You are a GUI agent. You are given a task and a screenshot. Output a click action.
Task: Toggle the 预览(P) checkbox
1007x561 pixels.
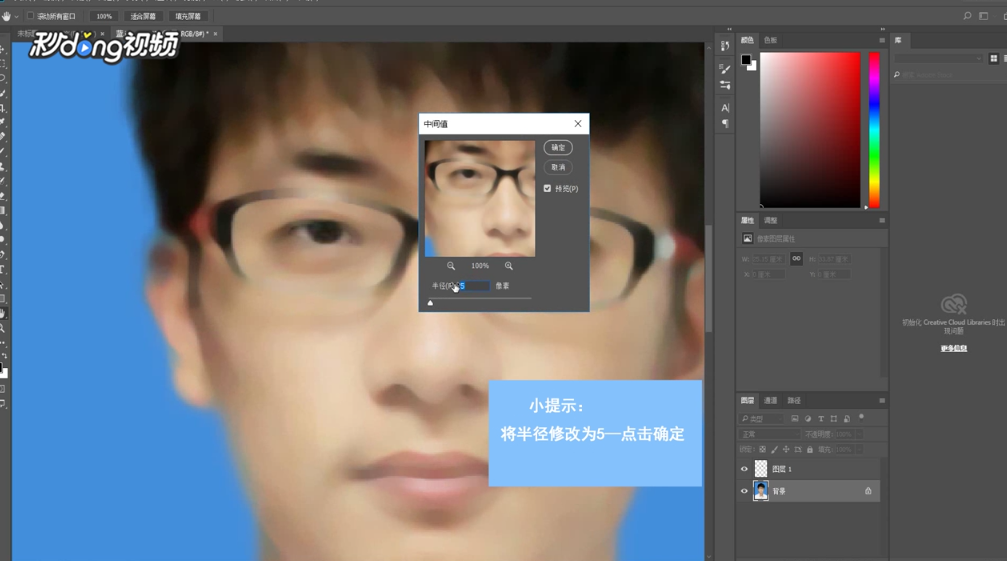tap(547, 189)
